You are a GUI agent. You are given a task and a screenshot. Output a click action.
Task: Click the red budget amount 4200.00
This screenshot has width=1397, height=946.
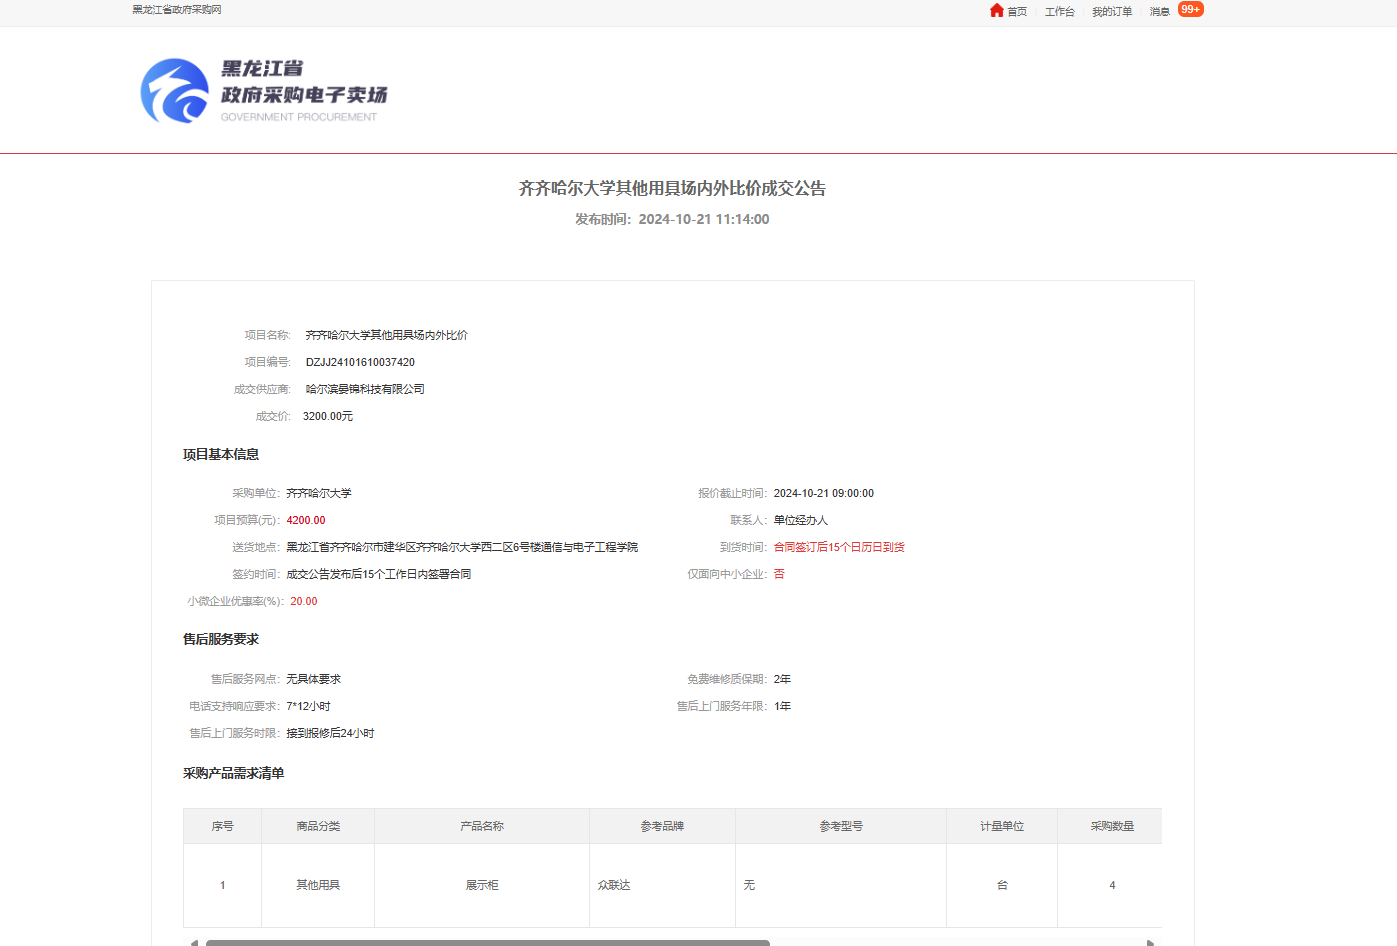[306, 520]
